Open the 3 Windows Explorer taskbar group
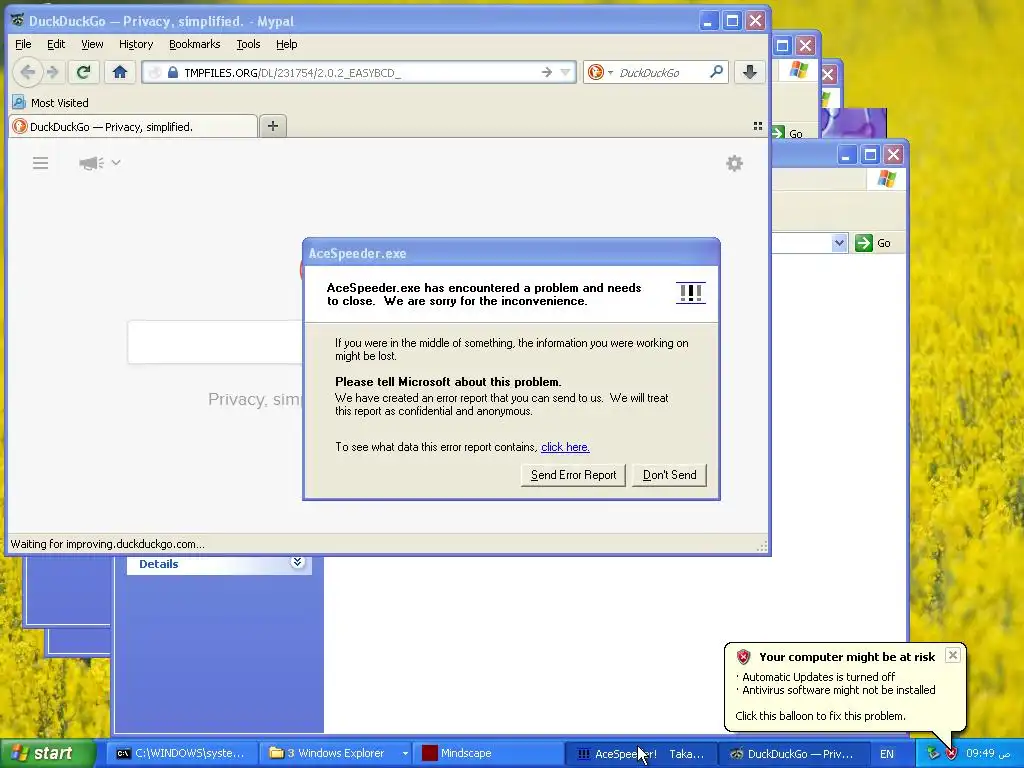This screenshot has width=1024, height=768. tap(338, 754)
